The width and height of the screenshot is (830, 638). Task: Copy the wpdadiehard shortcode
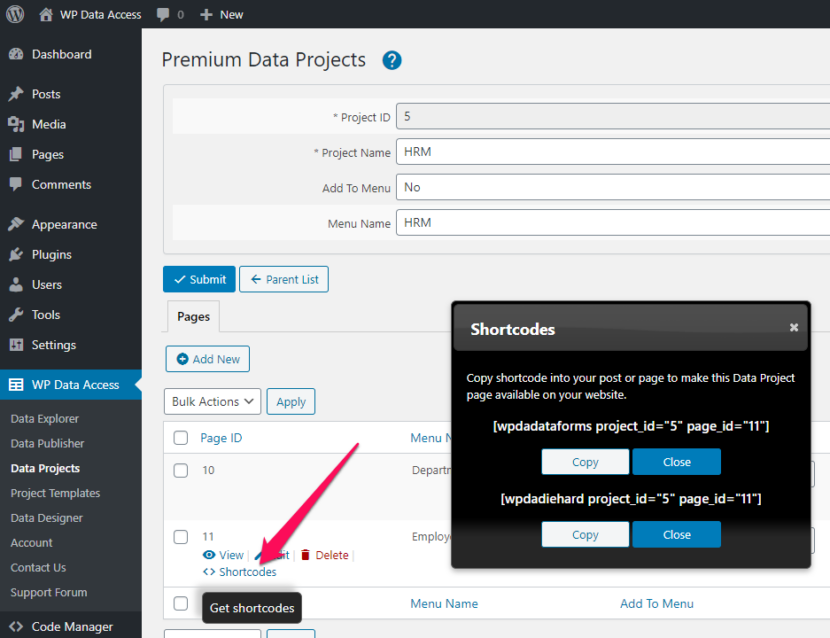585,534
